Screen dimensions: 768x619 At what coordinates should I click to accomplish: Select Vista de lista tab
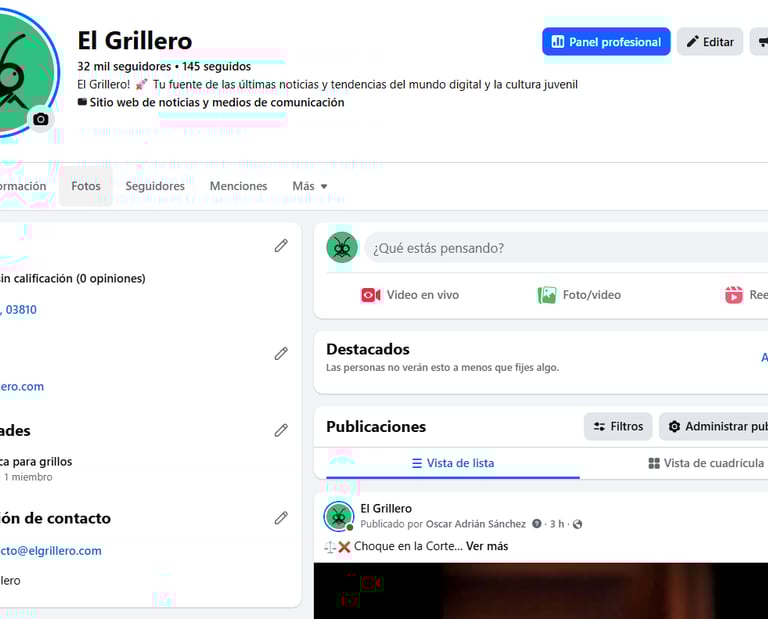(x=453, y=463)
